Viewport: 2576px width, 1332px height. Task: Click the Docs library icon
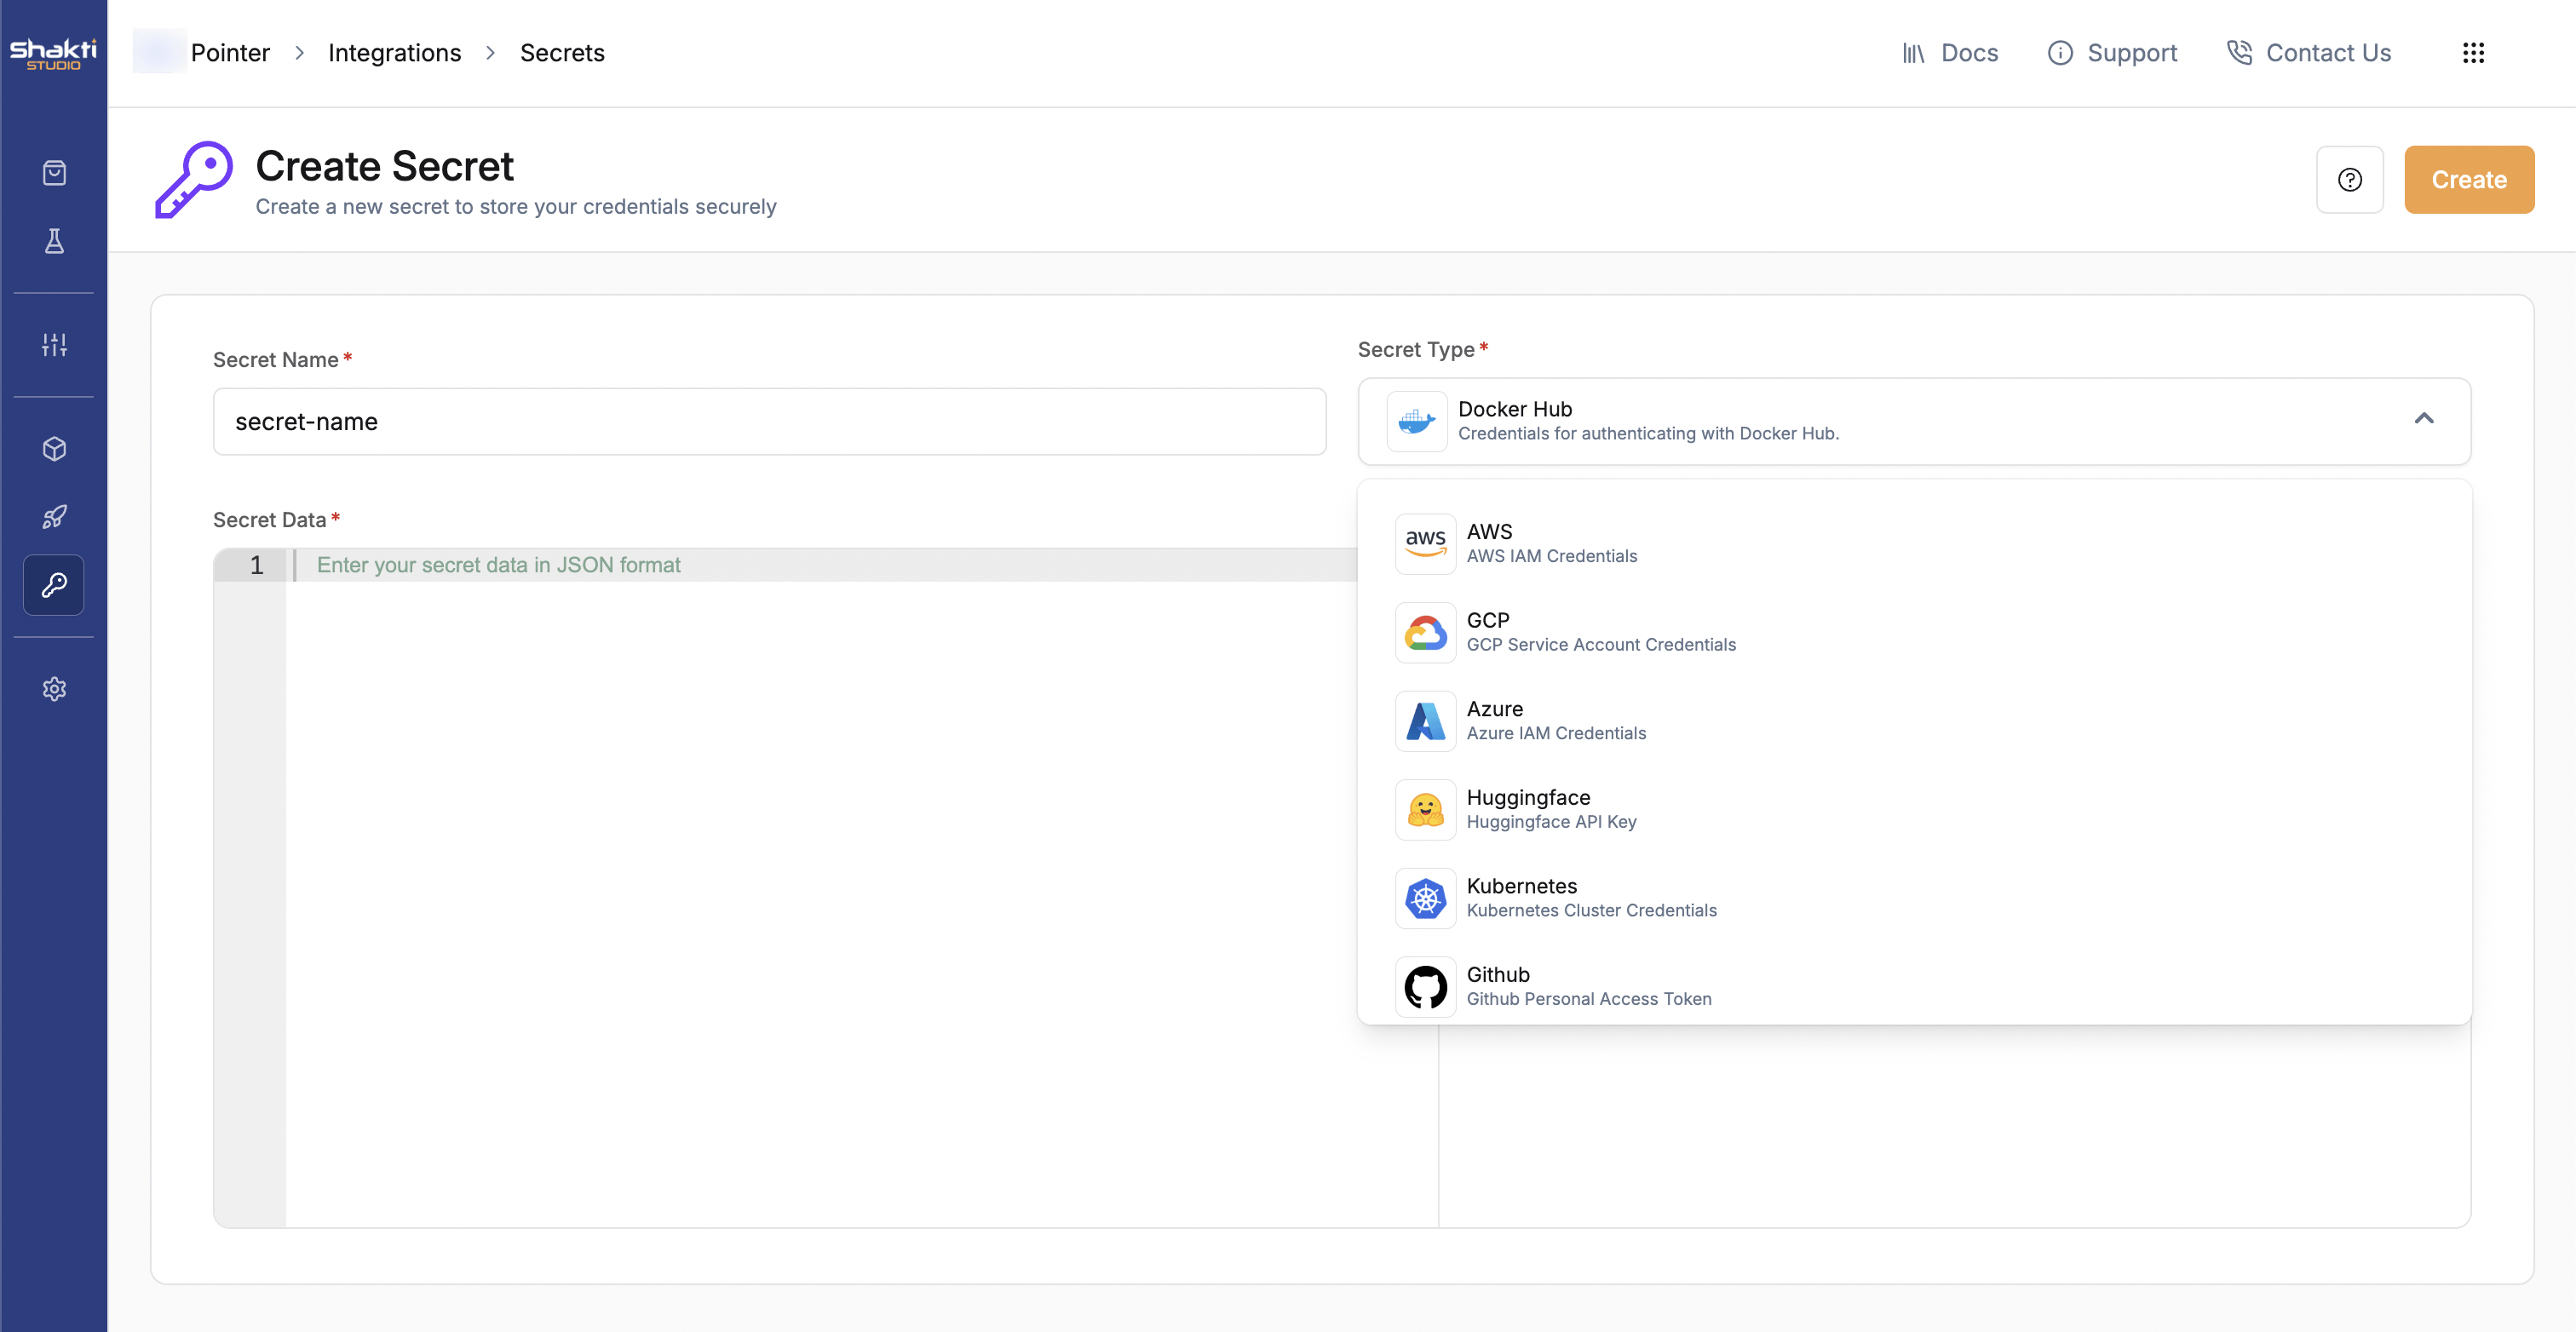1913,53
